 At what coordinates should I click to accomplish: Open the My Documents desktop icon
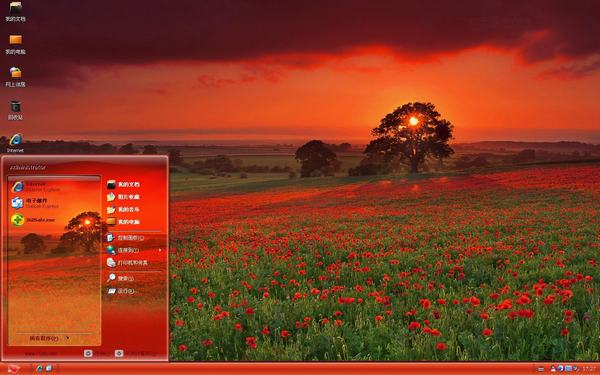(15, 11)
